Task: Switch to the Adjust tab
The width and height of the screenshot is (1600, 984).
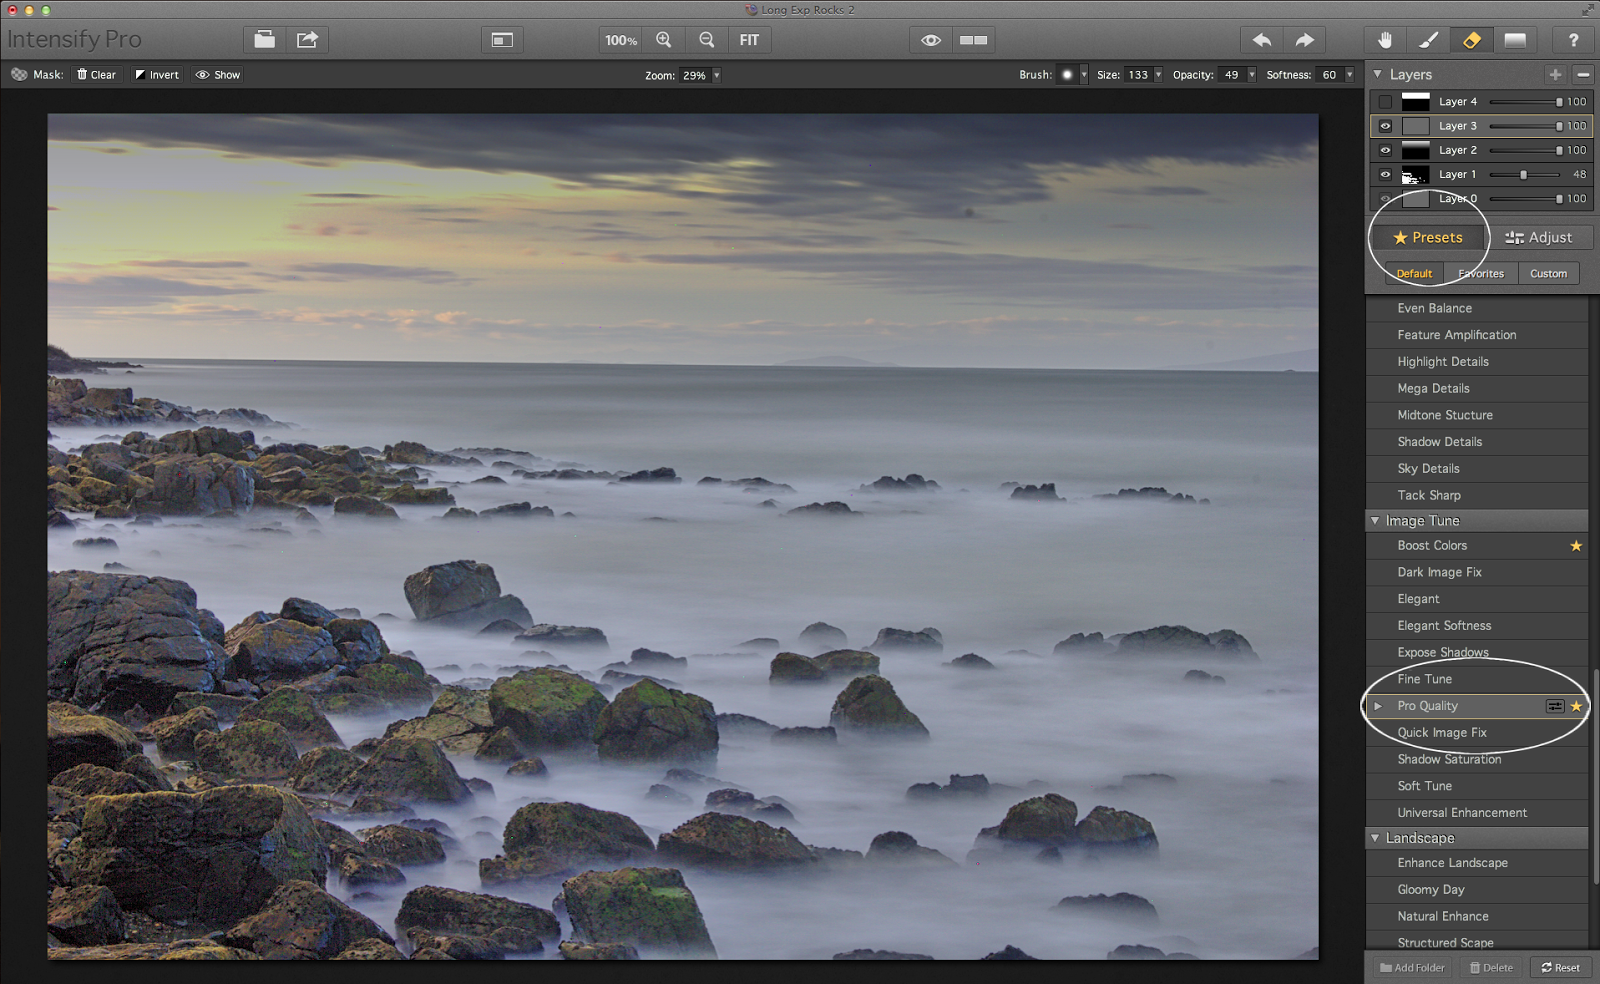Action: pyautogui.click(x=1539, y=237)
